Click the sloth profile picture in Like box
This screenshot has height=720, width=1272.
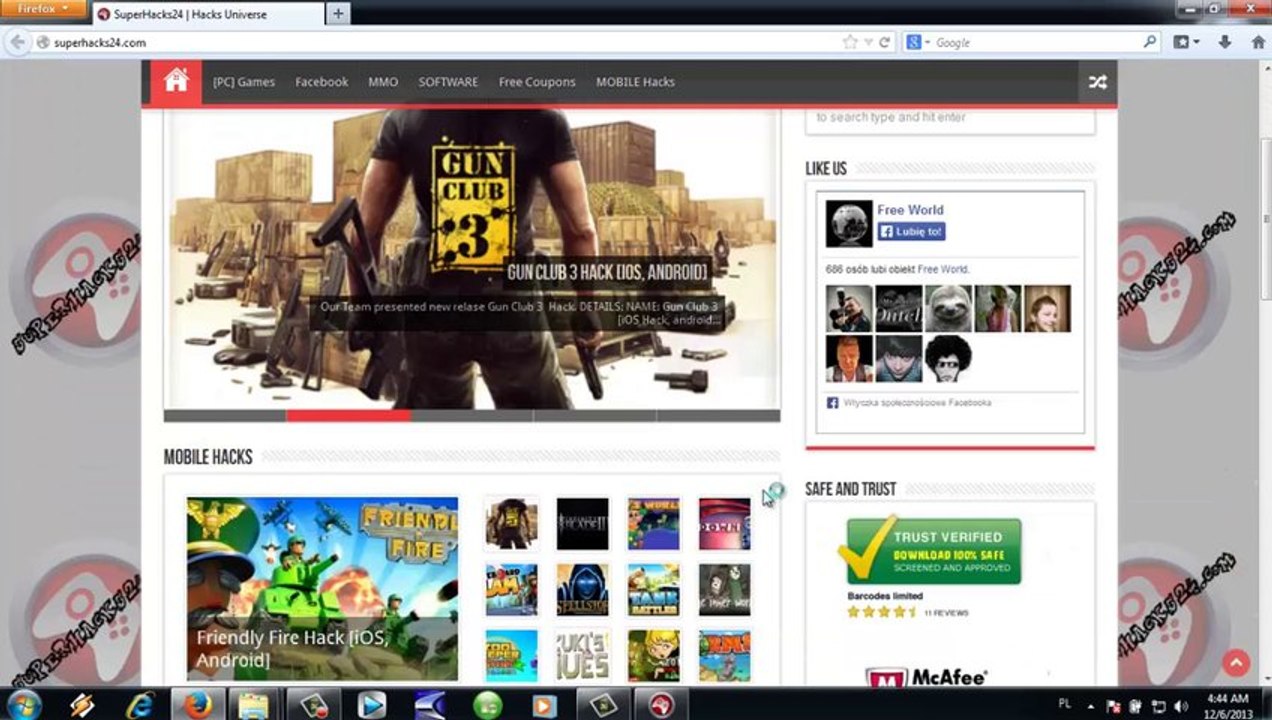pos(948,309)
